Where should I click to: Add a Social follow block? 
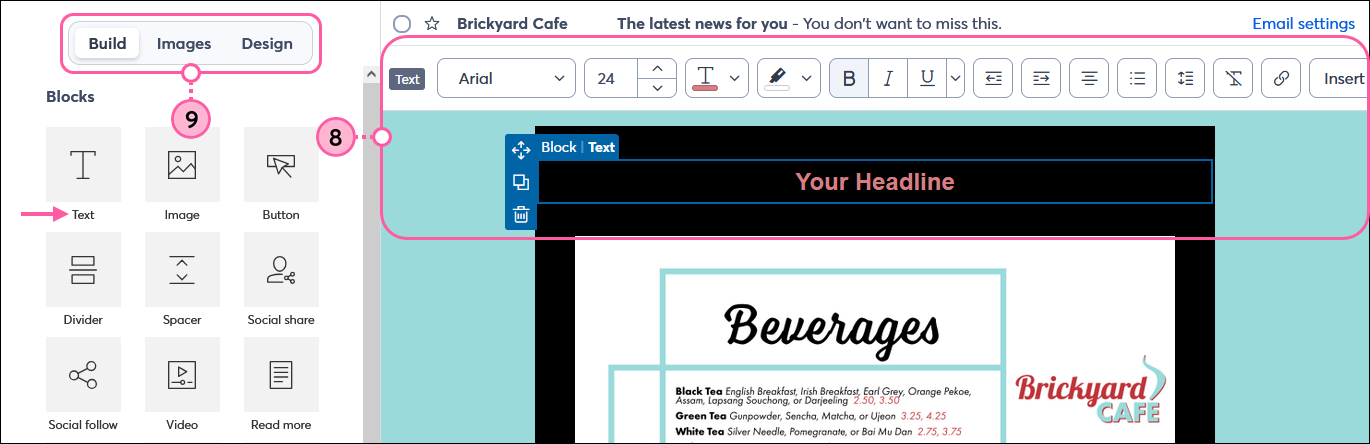83,375
